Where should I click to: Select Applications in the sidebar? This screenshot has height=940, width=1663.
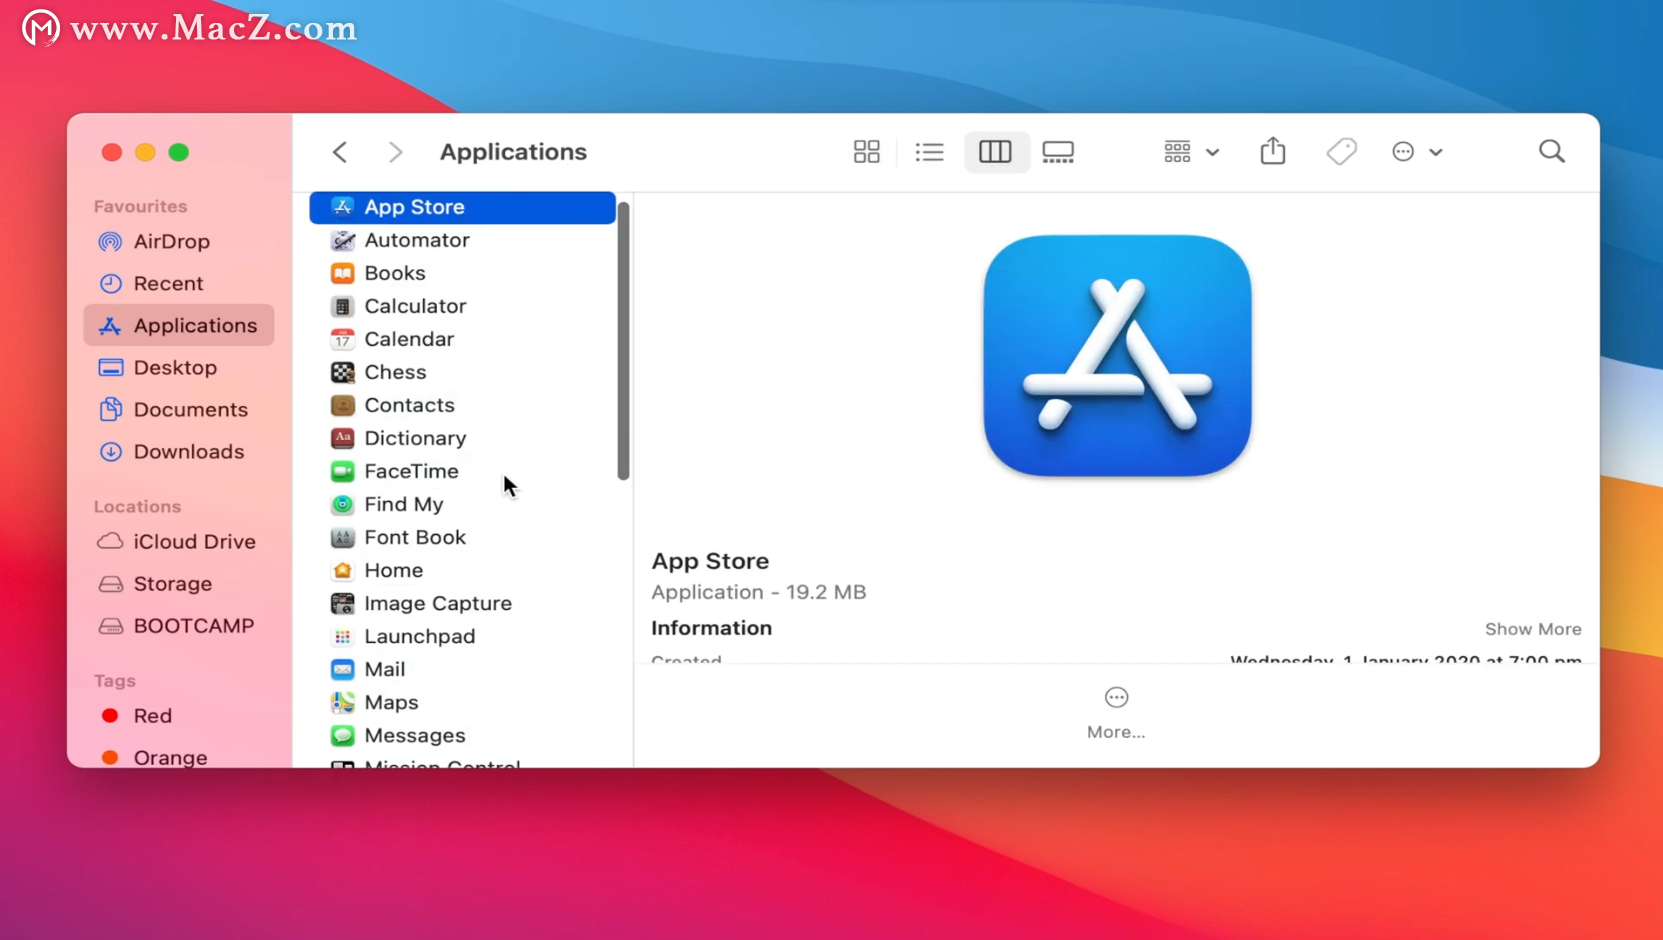(179, 326)
